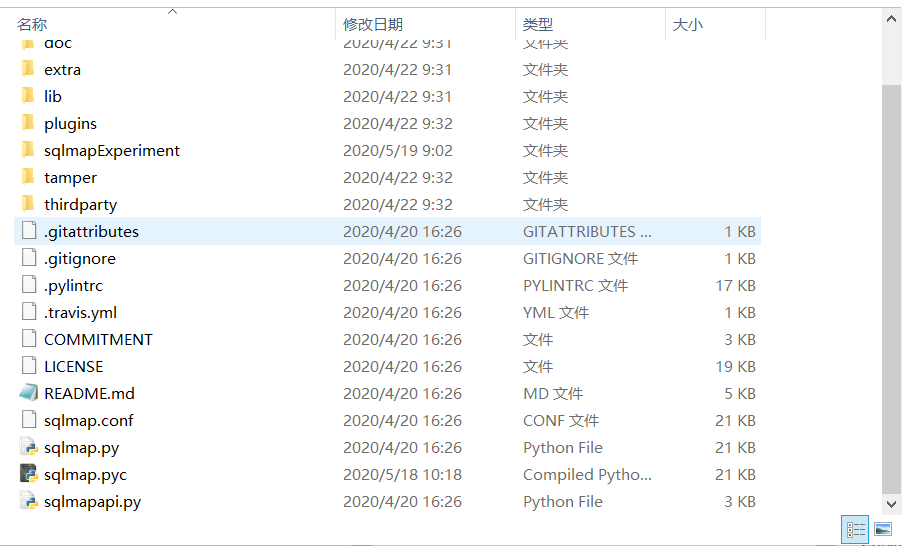This screenshot has width=902, height=546.
Task: Click the .pylintrc file icon
Action: coord(29,285)
